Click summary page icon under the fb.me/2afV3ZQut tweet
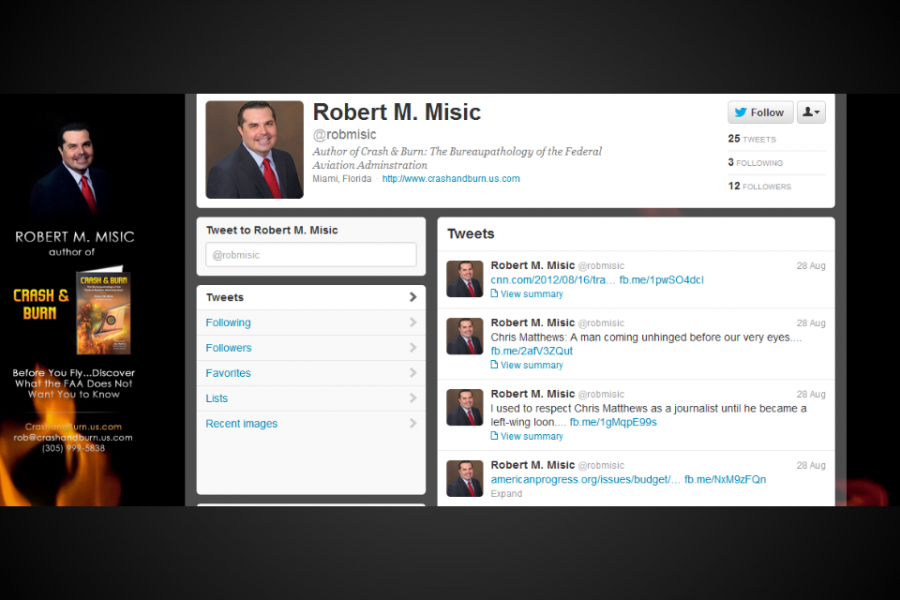Screen dimensions: 900x600 coord(494,365)
